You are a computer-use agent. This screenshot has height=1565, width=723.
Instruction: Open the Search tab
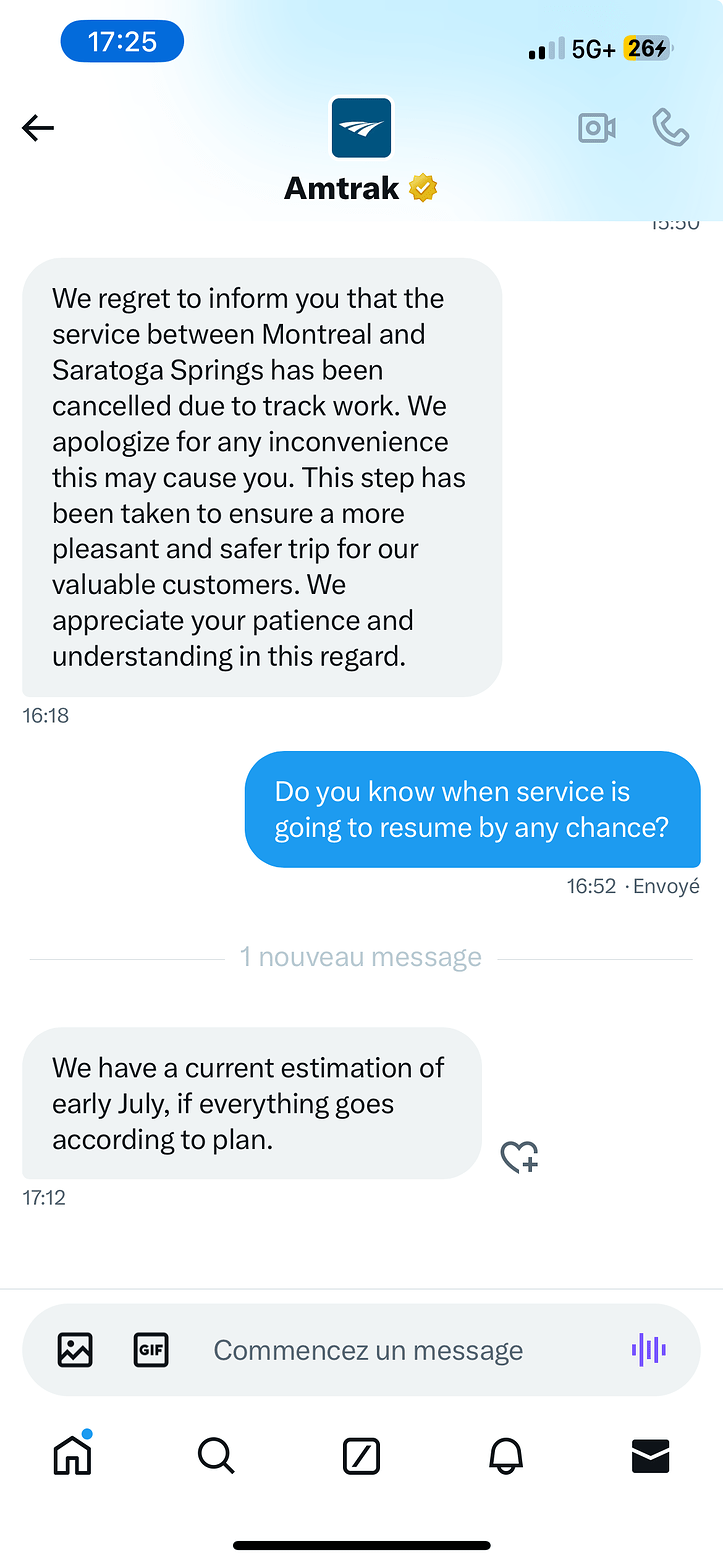[x=216, y=1456]
